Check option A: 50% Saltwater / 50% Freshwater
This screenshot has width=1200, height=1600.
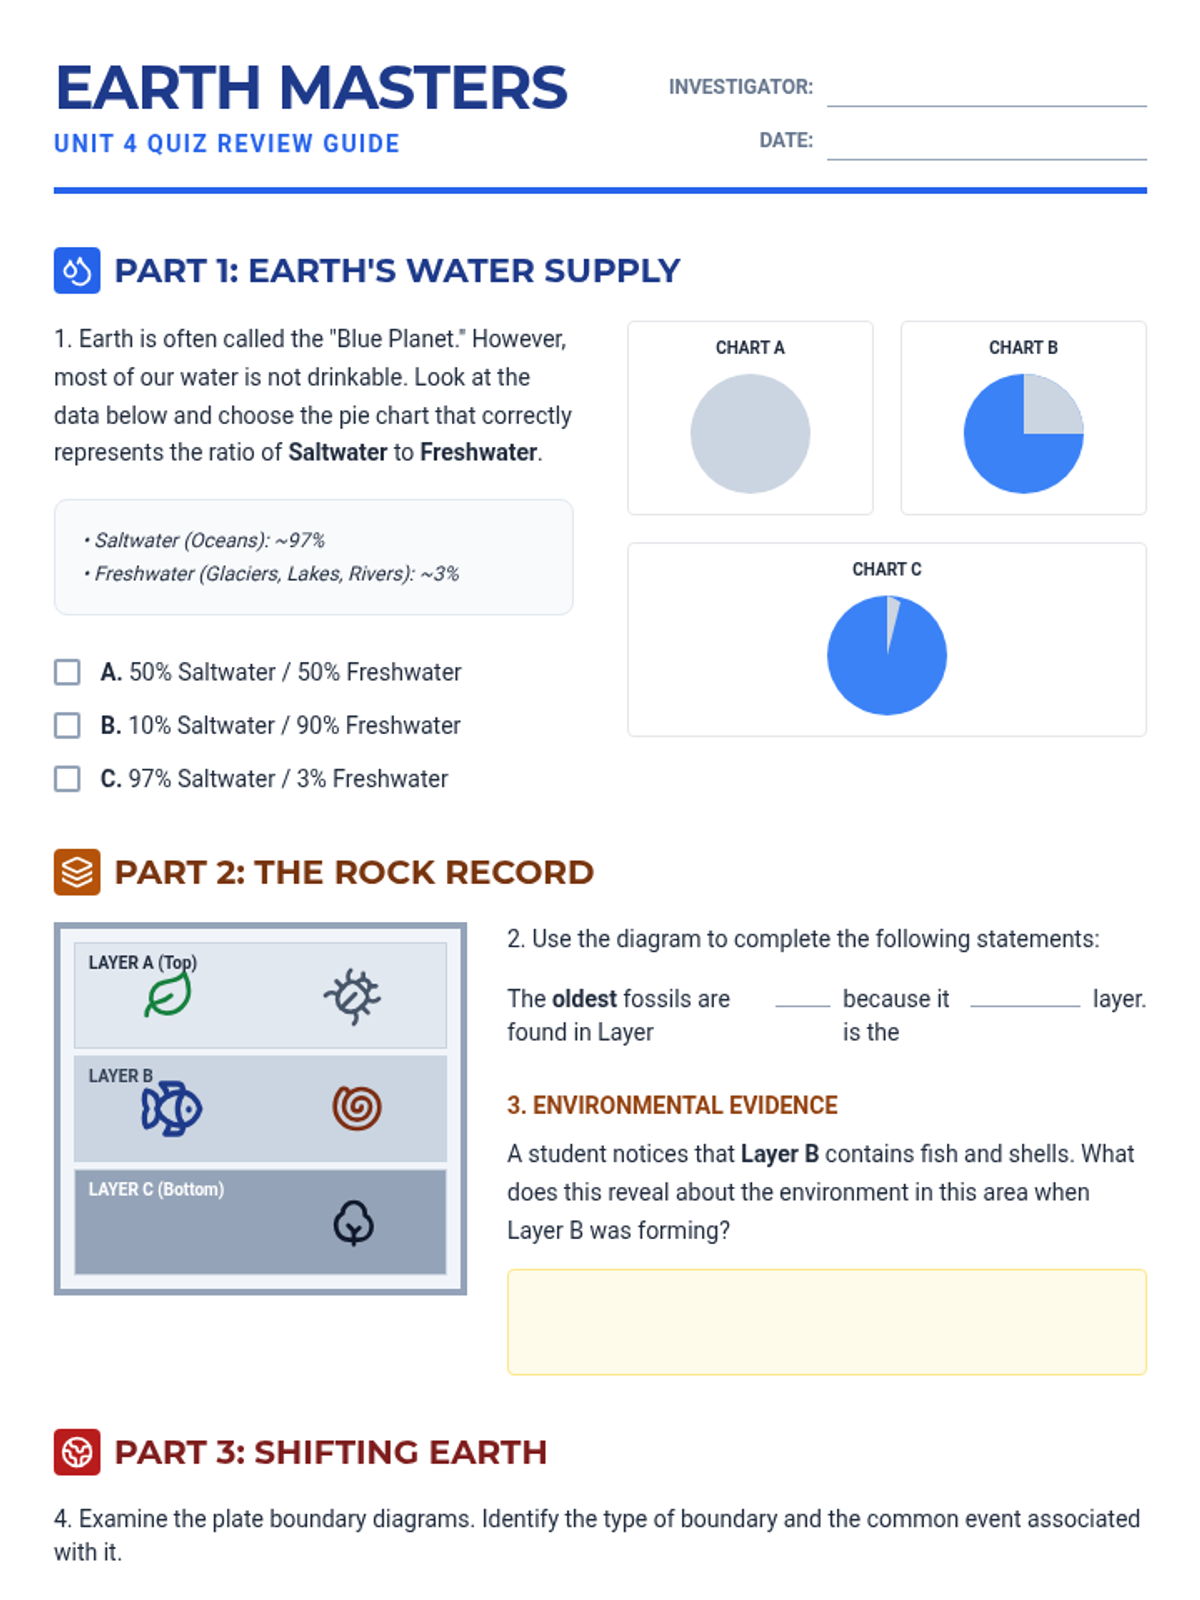coord(67,672)
